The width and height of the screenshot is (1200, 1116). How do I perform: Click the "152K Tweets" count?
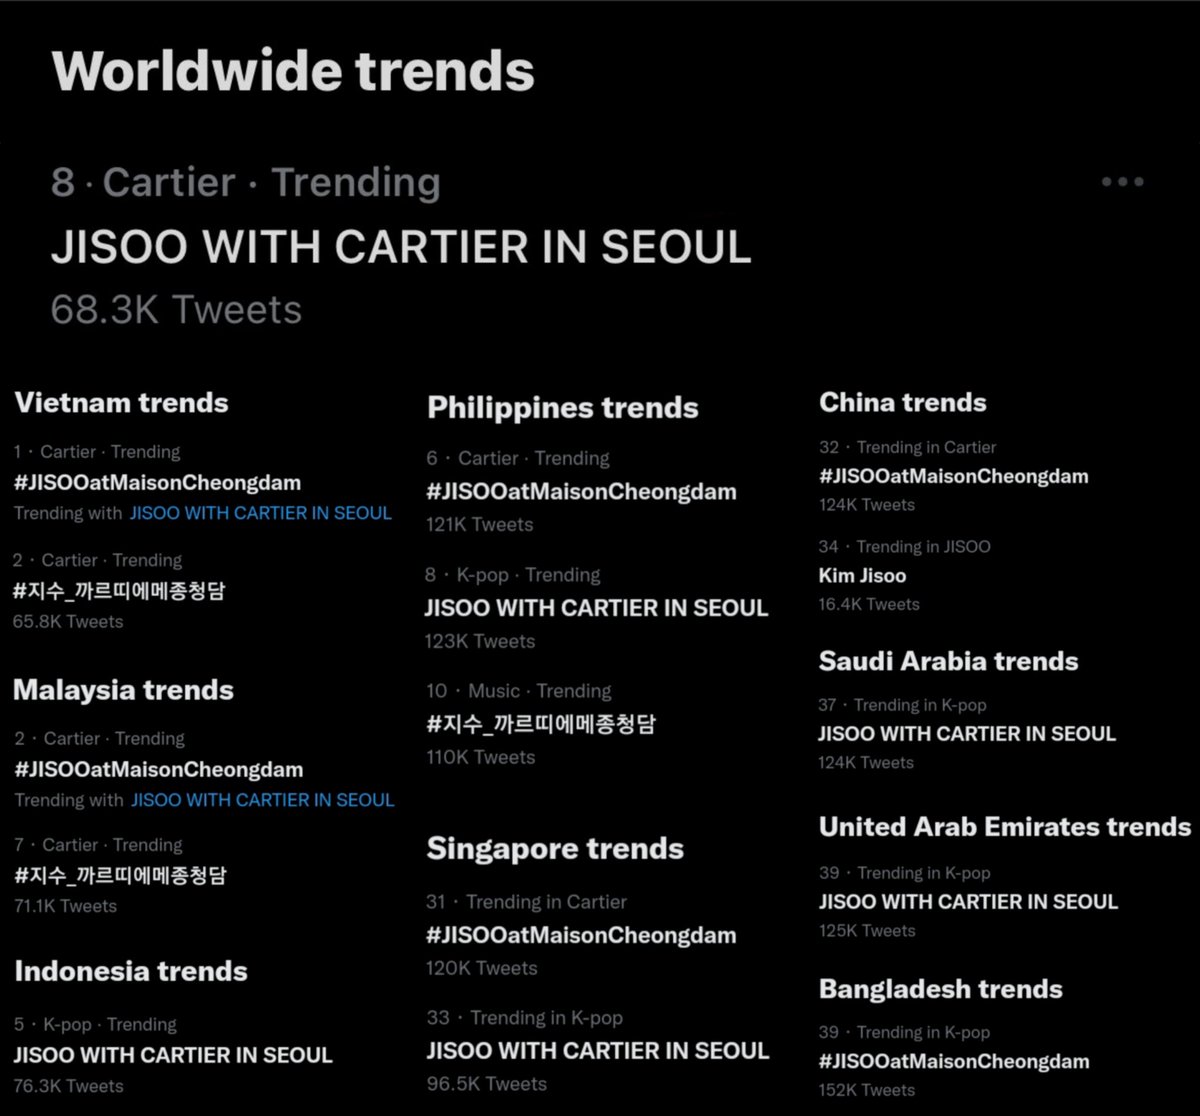867,1090
